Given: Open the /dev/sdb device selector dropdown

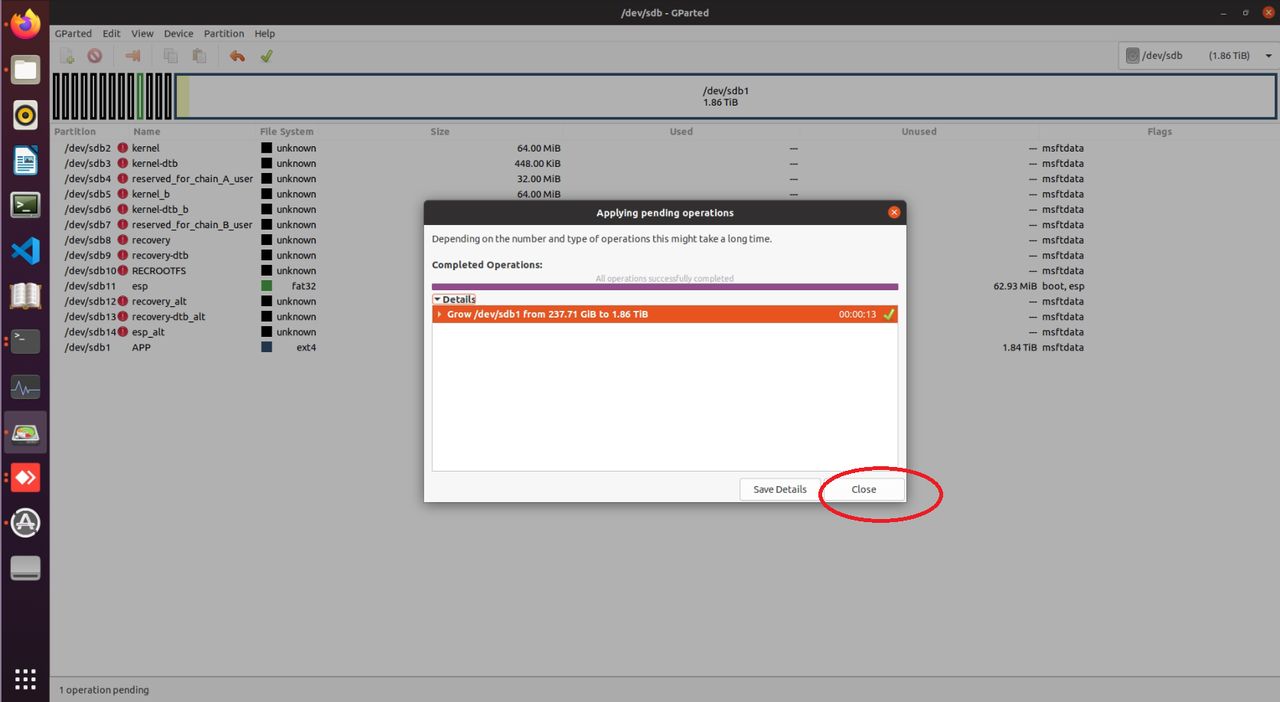Looking at the screenshot, I should coord(1197,56).
